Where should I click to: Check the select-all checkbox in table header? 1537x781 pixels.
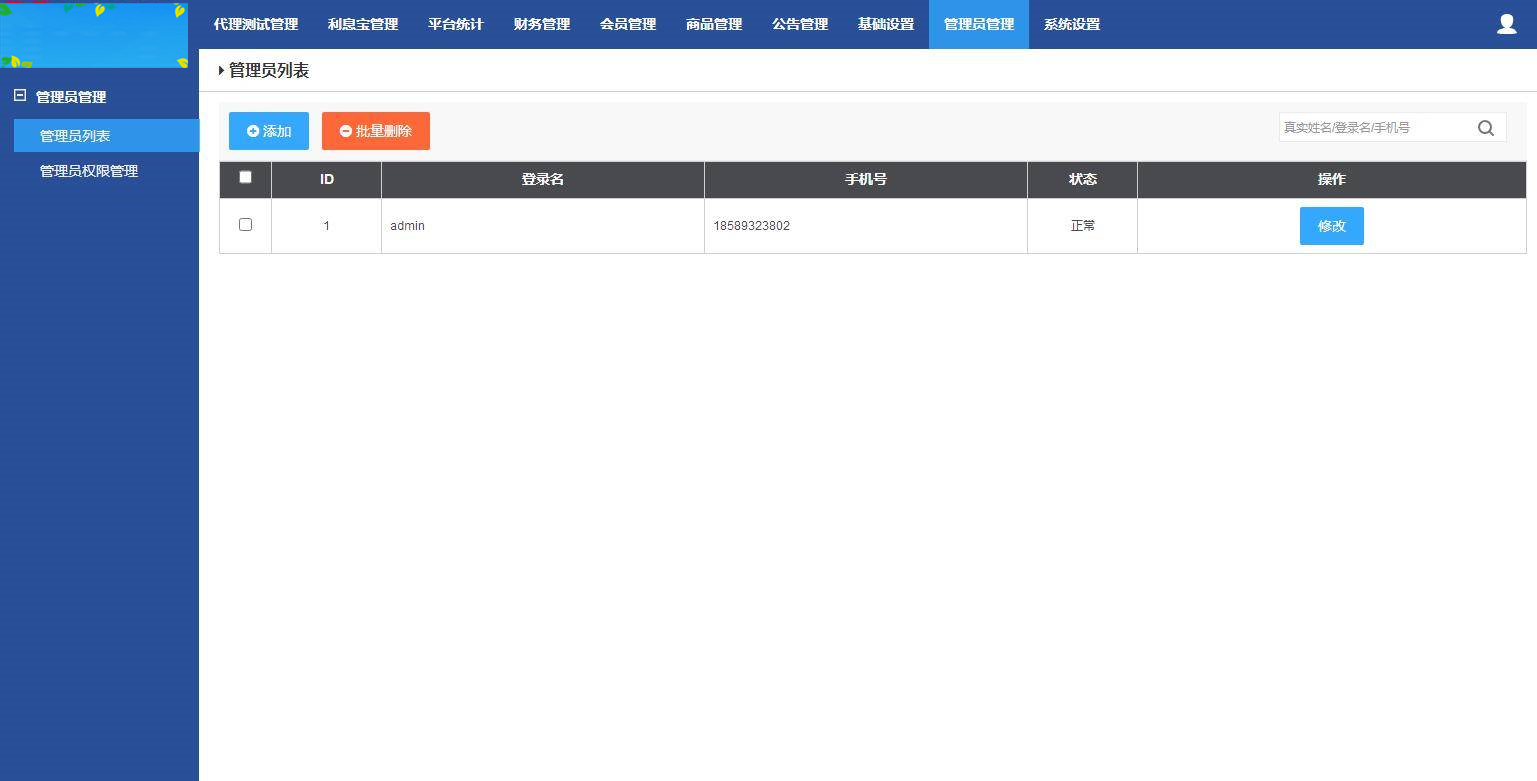point(245,176)
